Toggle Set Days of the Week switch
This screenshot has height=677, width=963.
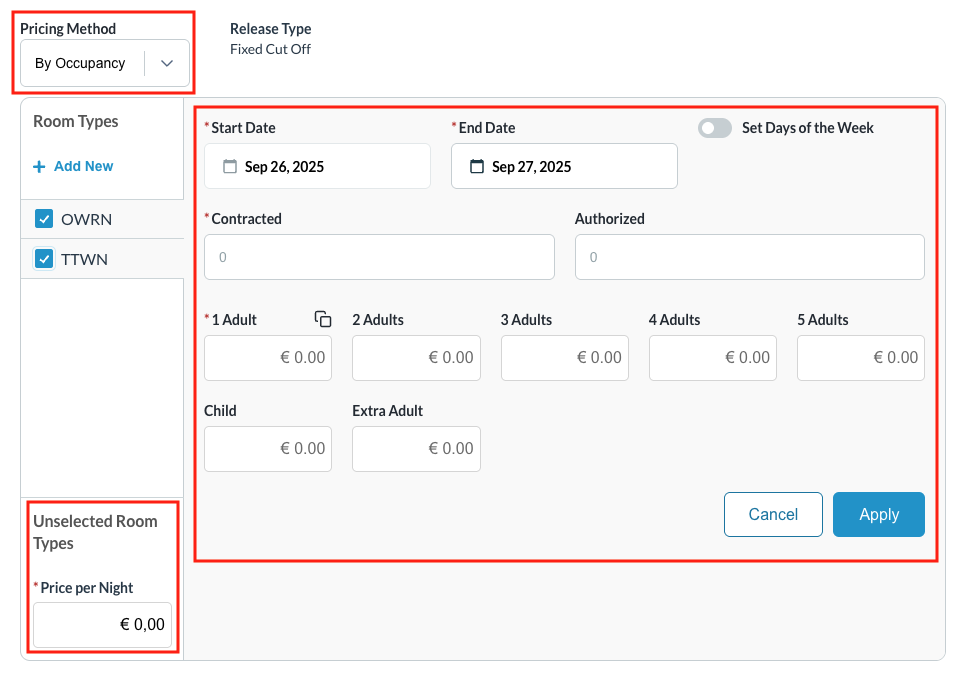point(714,128)
